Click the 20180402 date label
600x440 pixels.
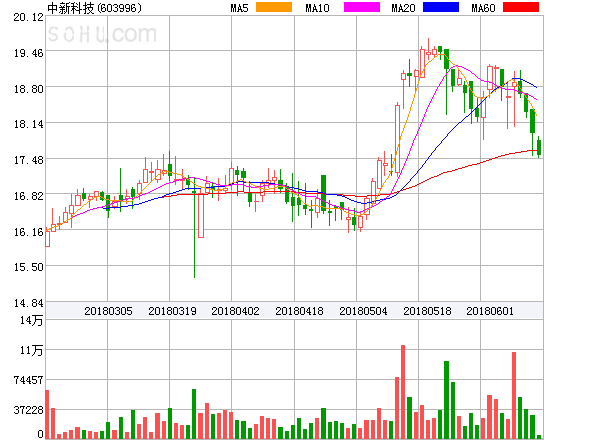235,311
